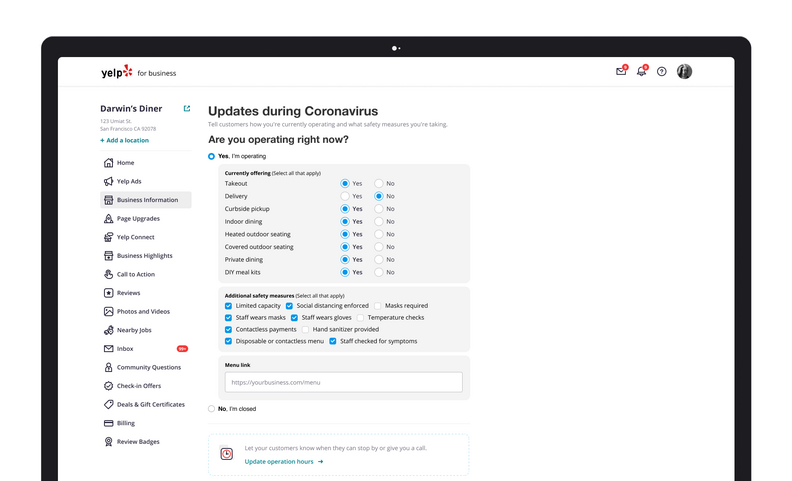Open the notifications bell icon
792x481 pixels.
(x=641, y=71)
